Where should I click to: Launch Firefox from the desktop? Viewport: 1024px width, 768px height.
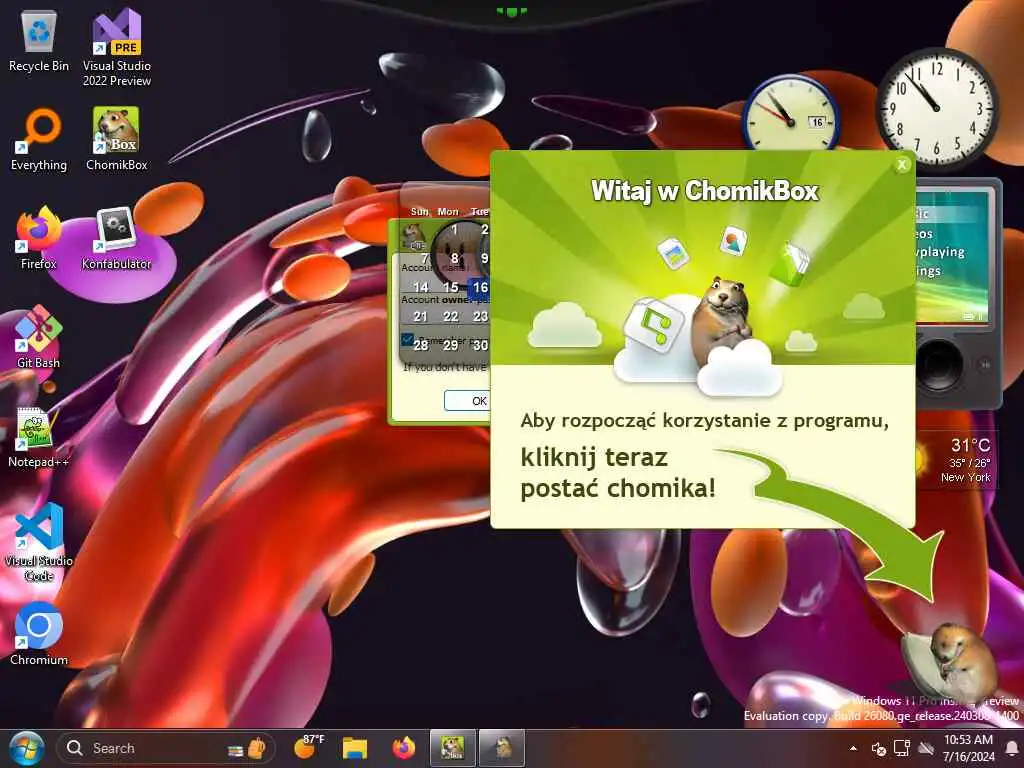pos(39,238)
